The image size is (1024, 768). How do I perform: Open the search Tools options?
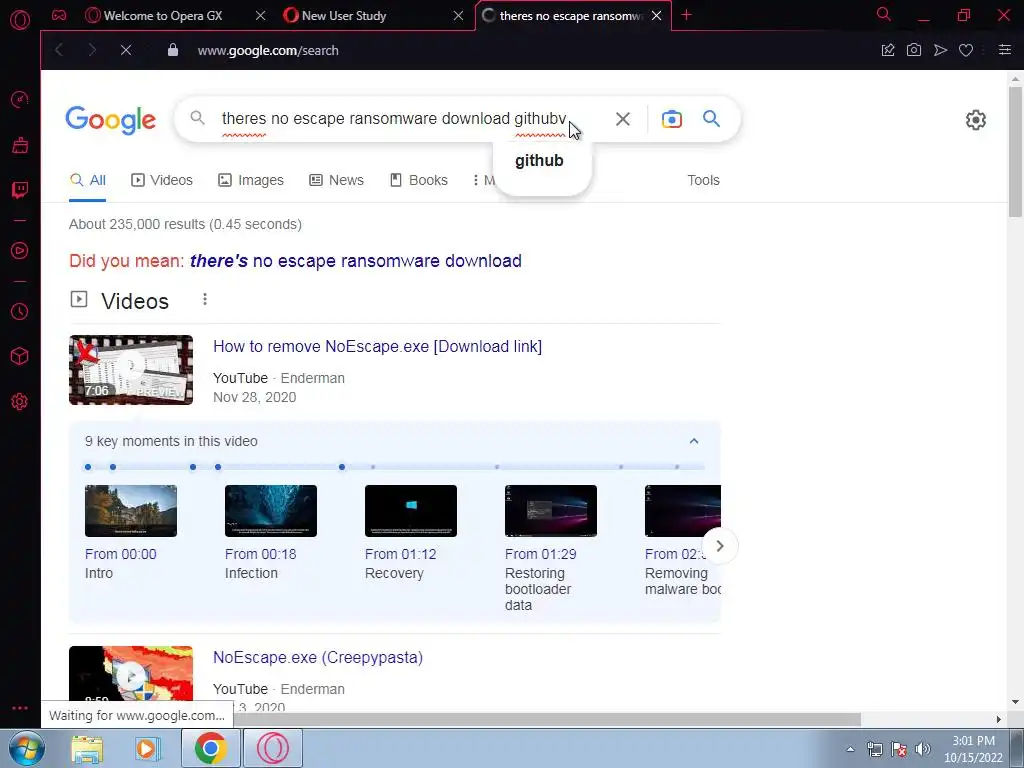click(x=703, y=180)
